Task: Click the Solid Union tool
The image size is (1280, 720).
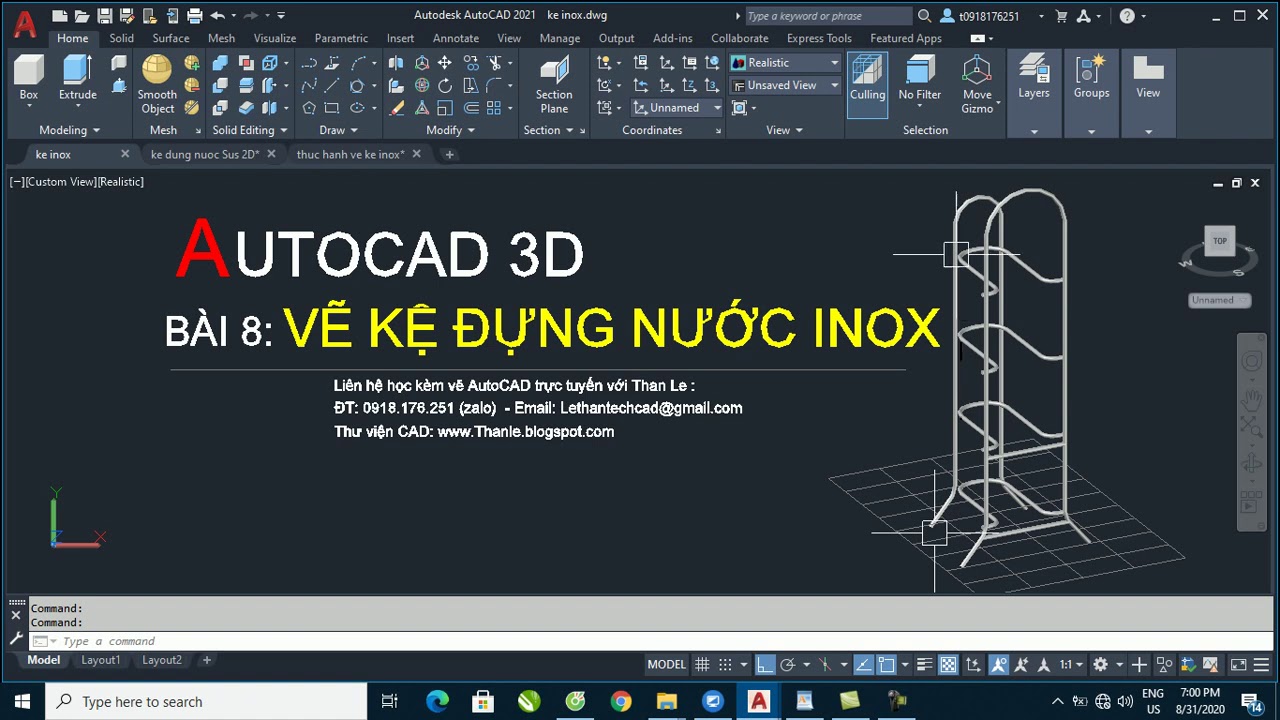Action: [x=220, y=62]
